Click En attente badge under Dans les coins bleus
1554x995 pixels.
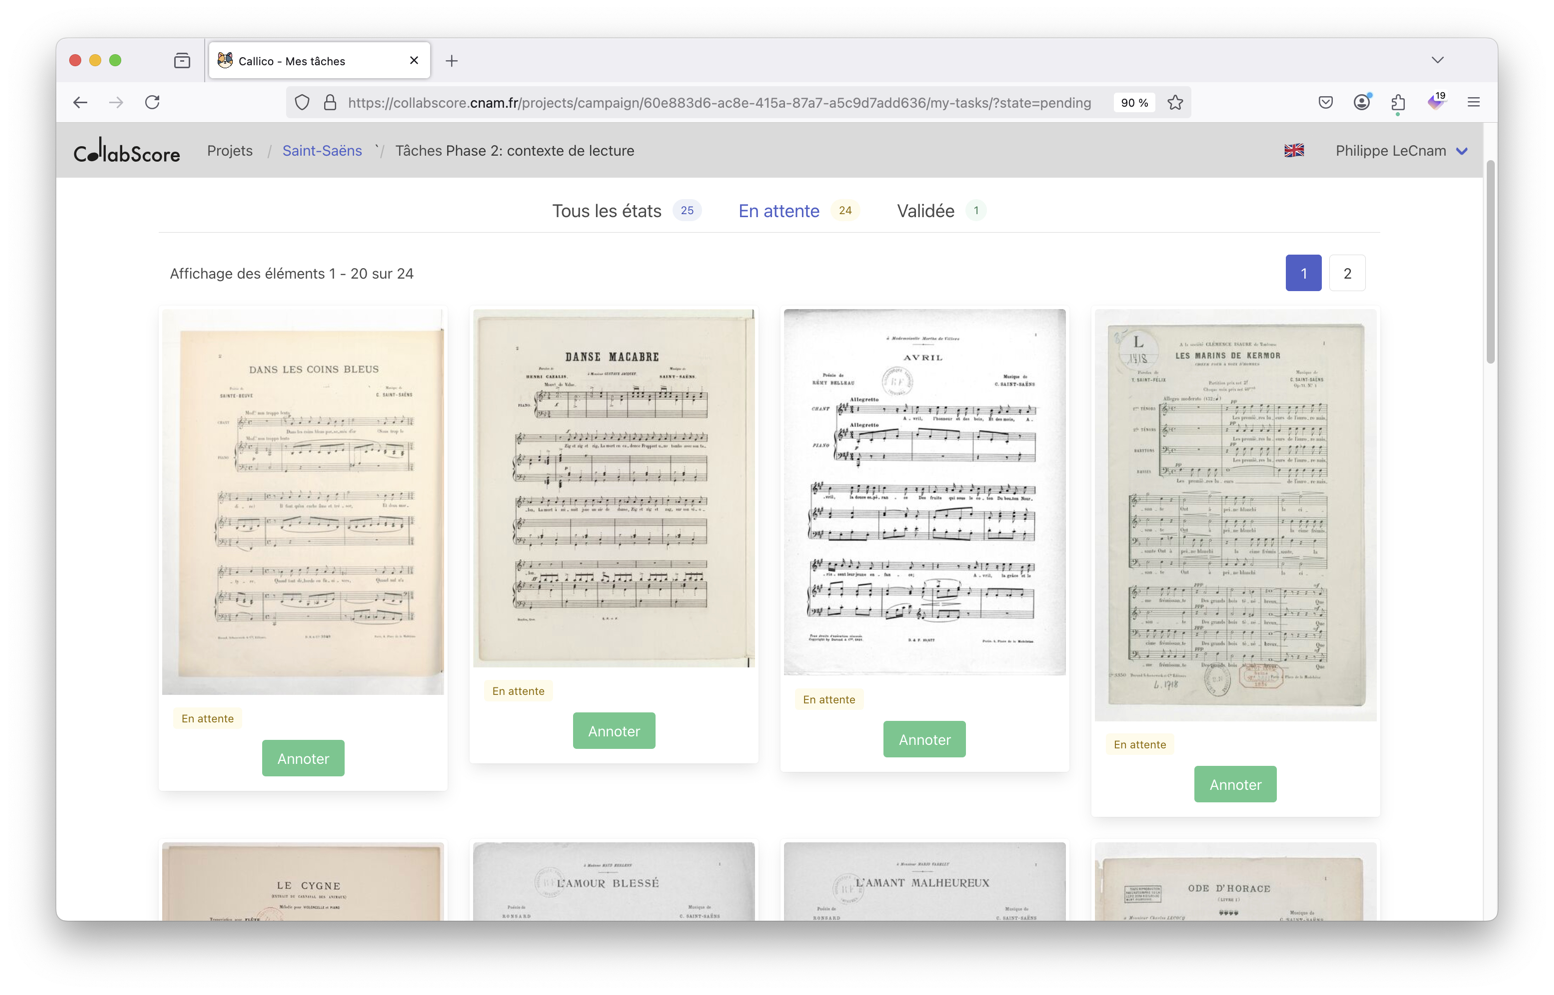(208, 719)
